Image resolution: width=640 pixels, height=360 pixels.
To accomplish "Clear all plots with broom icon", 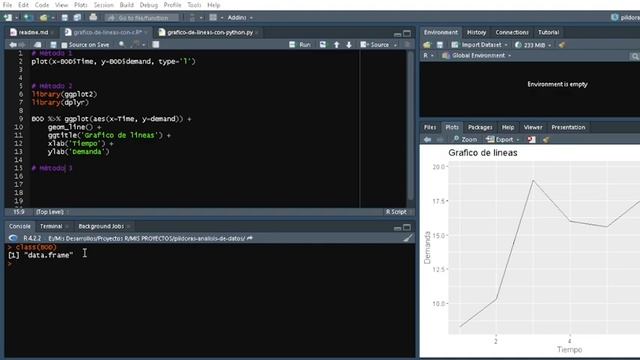I will (545, 140).
